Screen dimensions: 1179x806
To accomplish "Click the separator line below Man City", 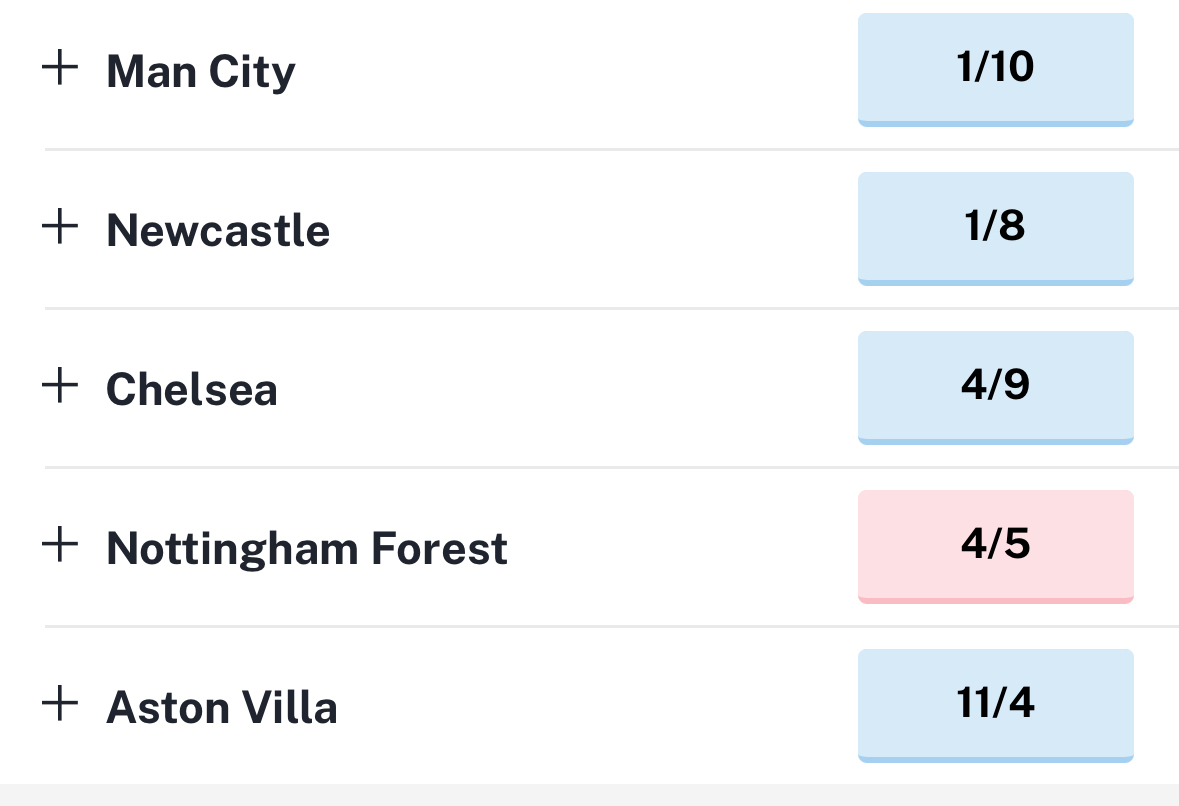I will tap(611, 150).
